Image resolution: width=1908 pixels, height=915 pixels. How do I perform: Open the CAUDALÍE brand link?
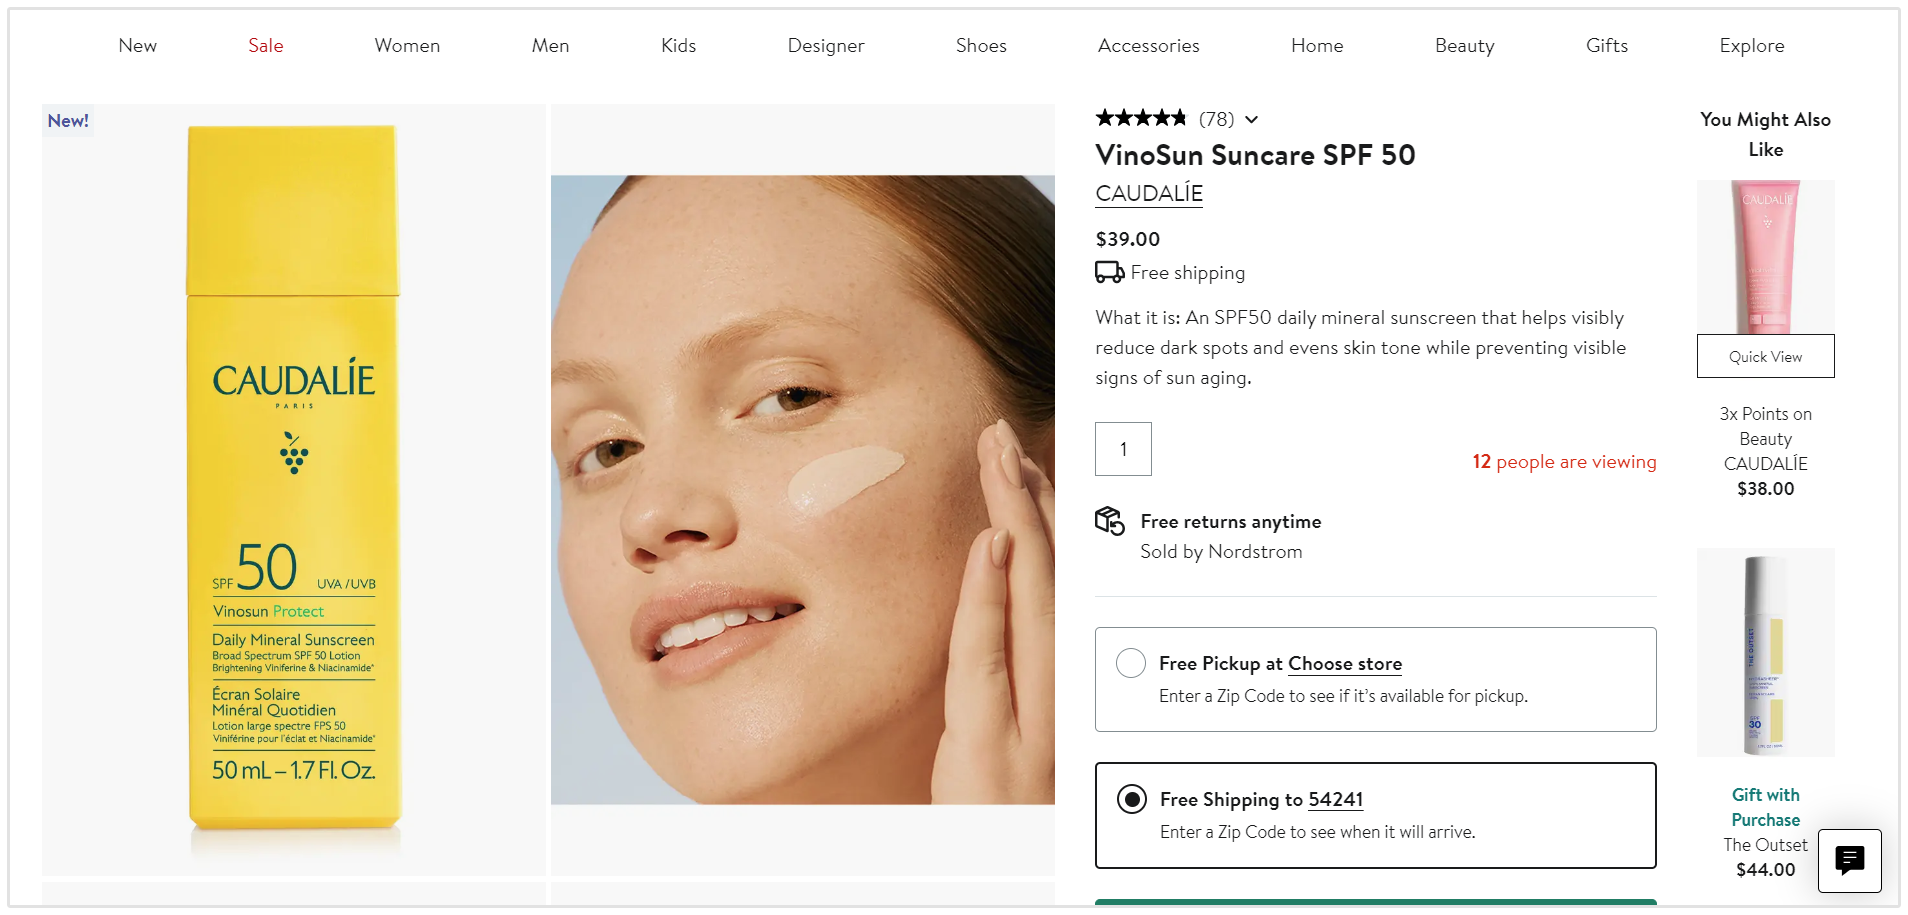click(1149, 194)
